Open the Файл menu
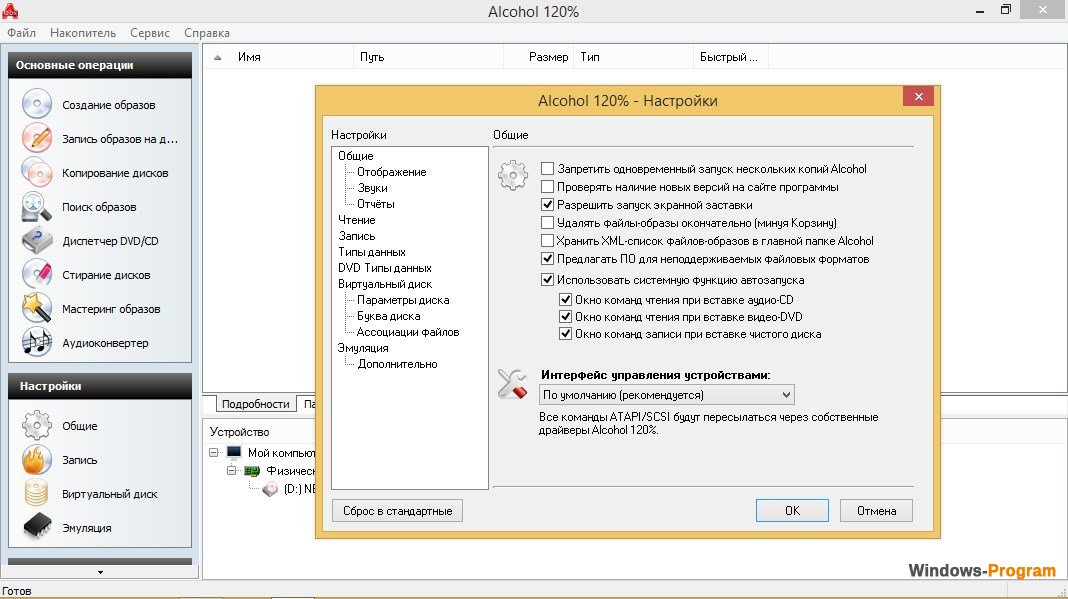The height and width of the screenshot is (599, 1068). pos(21,33)
